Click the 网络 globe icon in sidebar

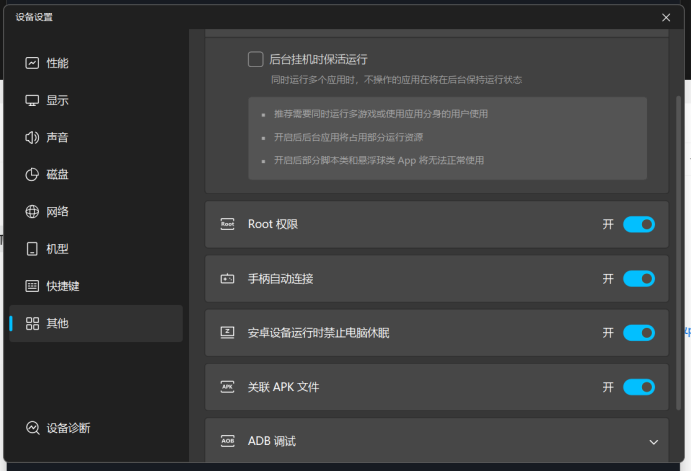click(x=32, y=211)
